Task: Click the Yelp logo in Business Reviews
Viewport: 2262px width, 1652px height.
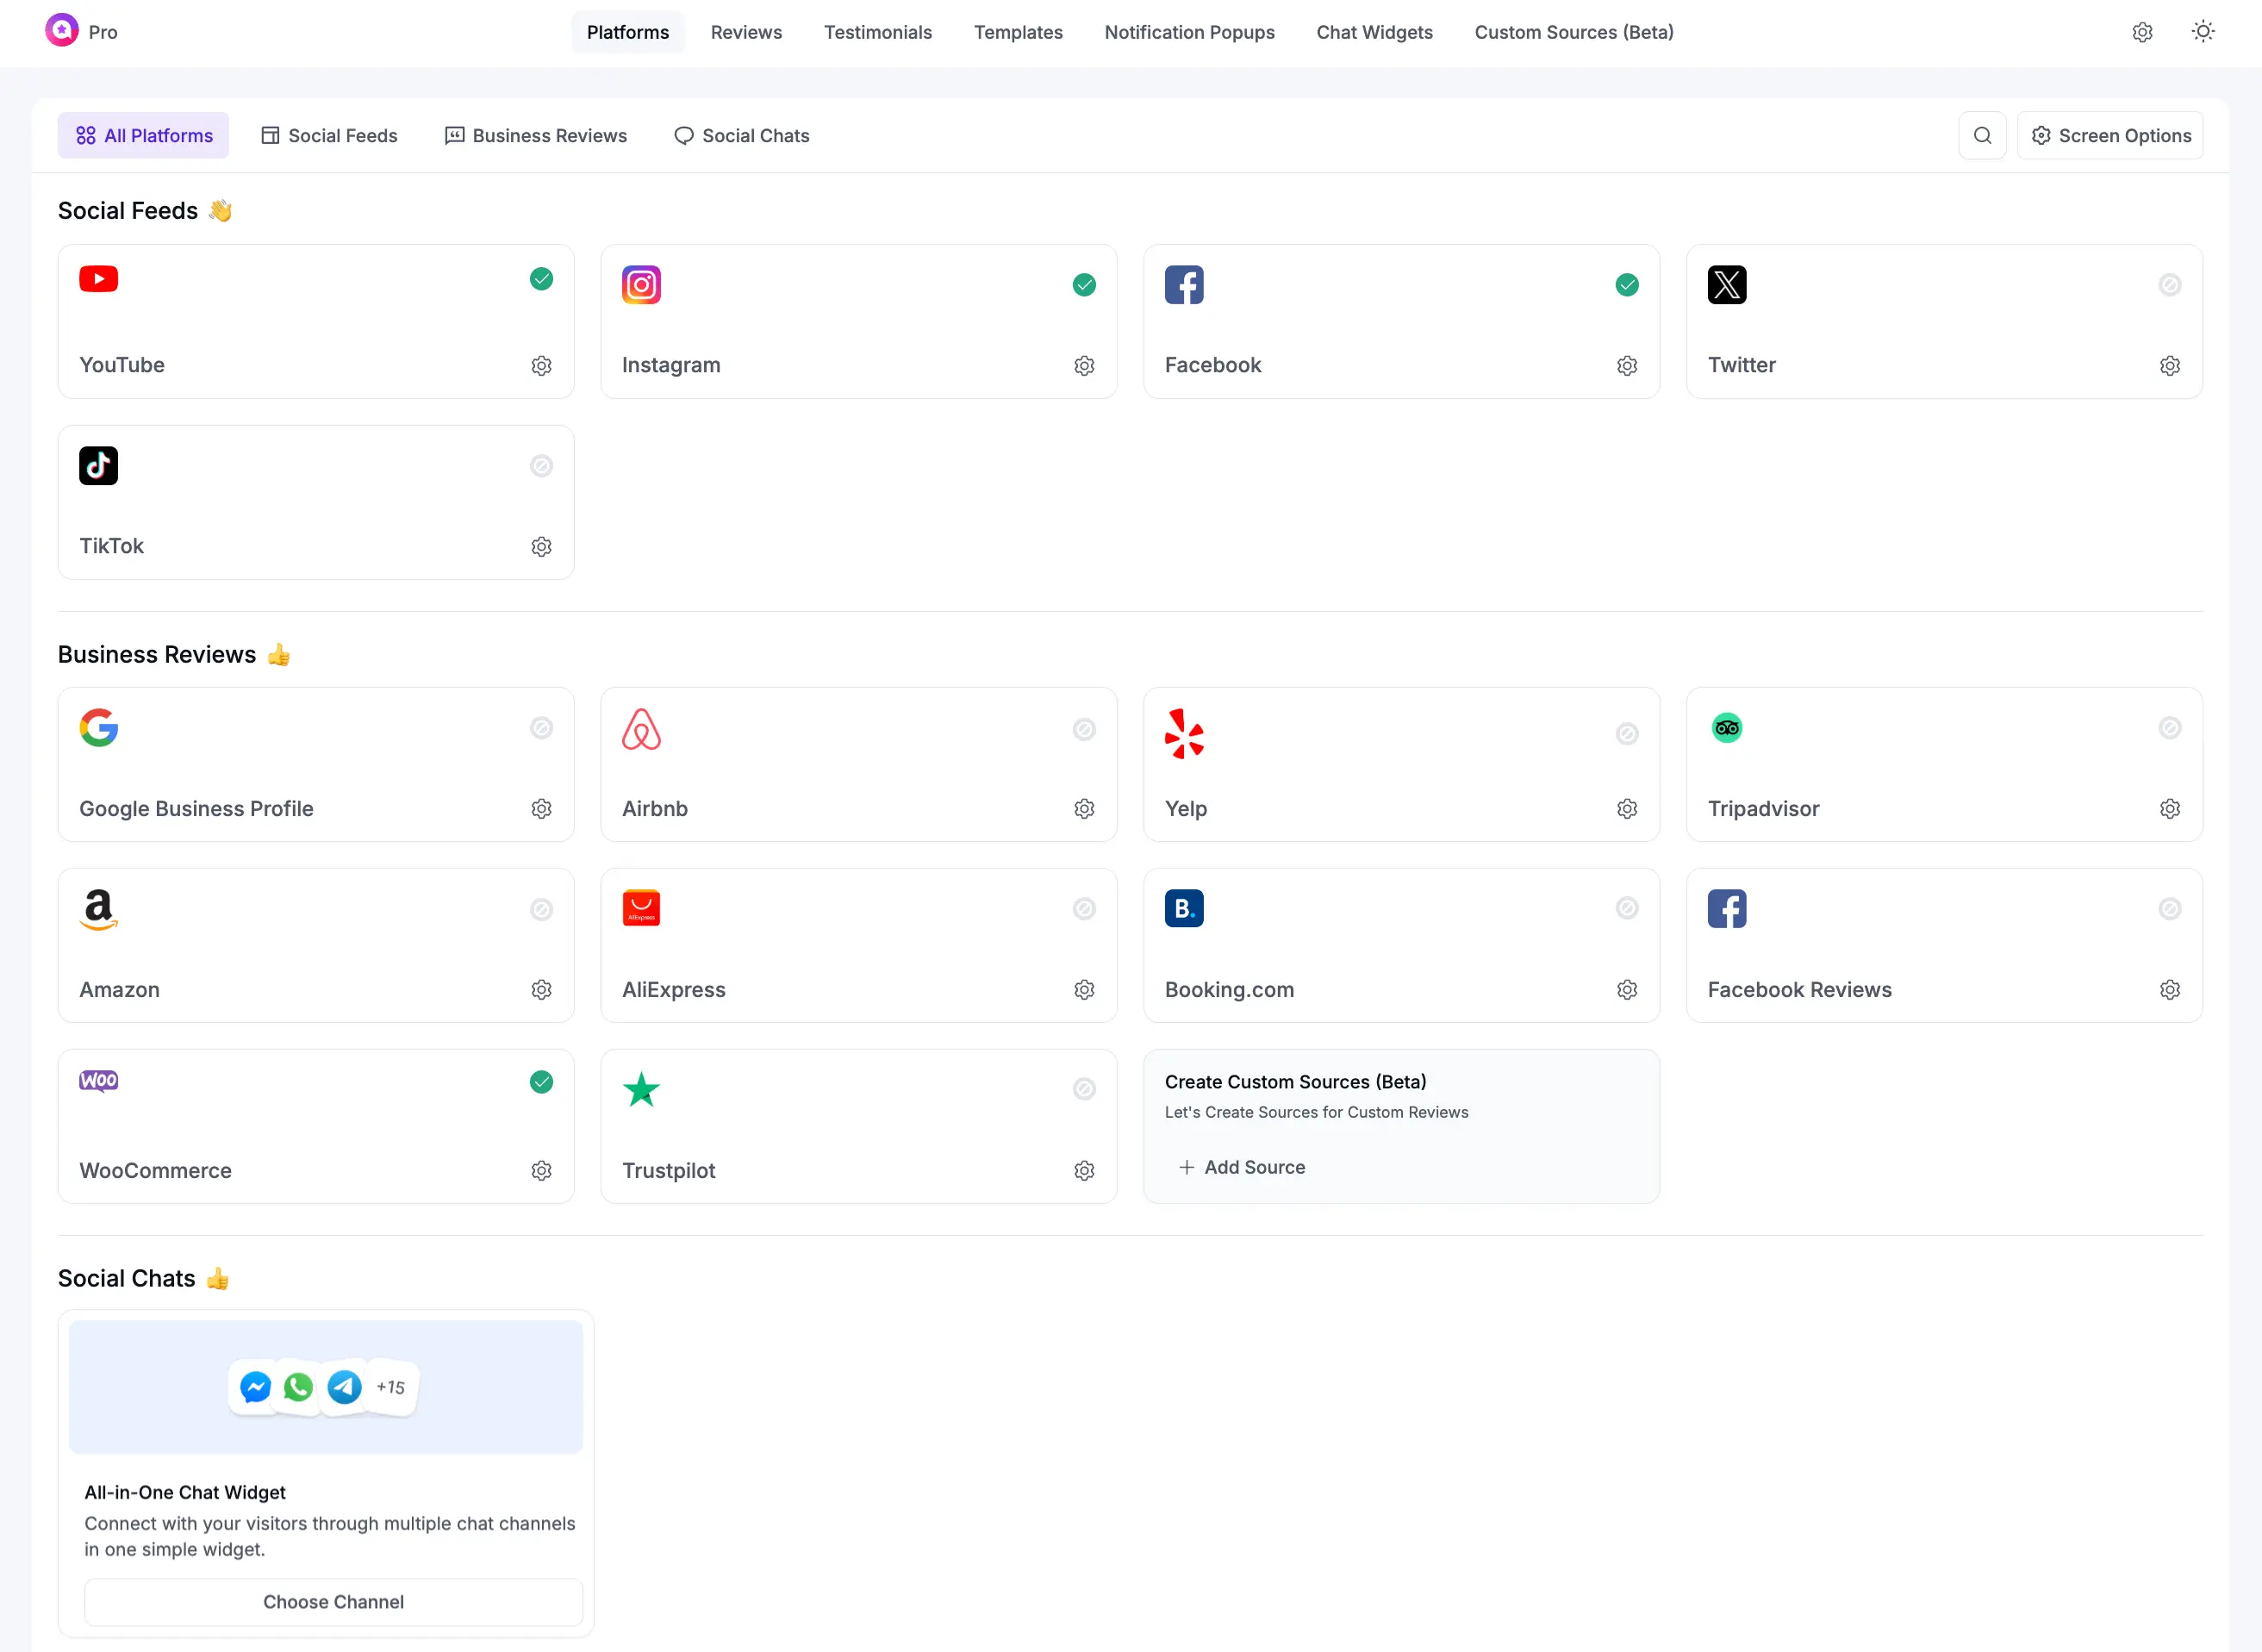Action: 1184,733
